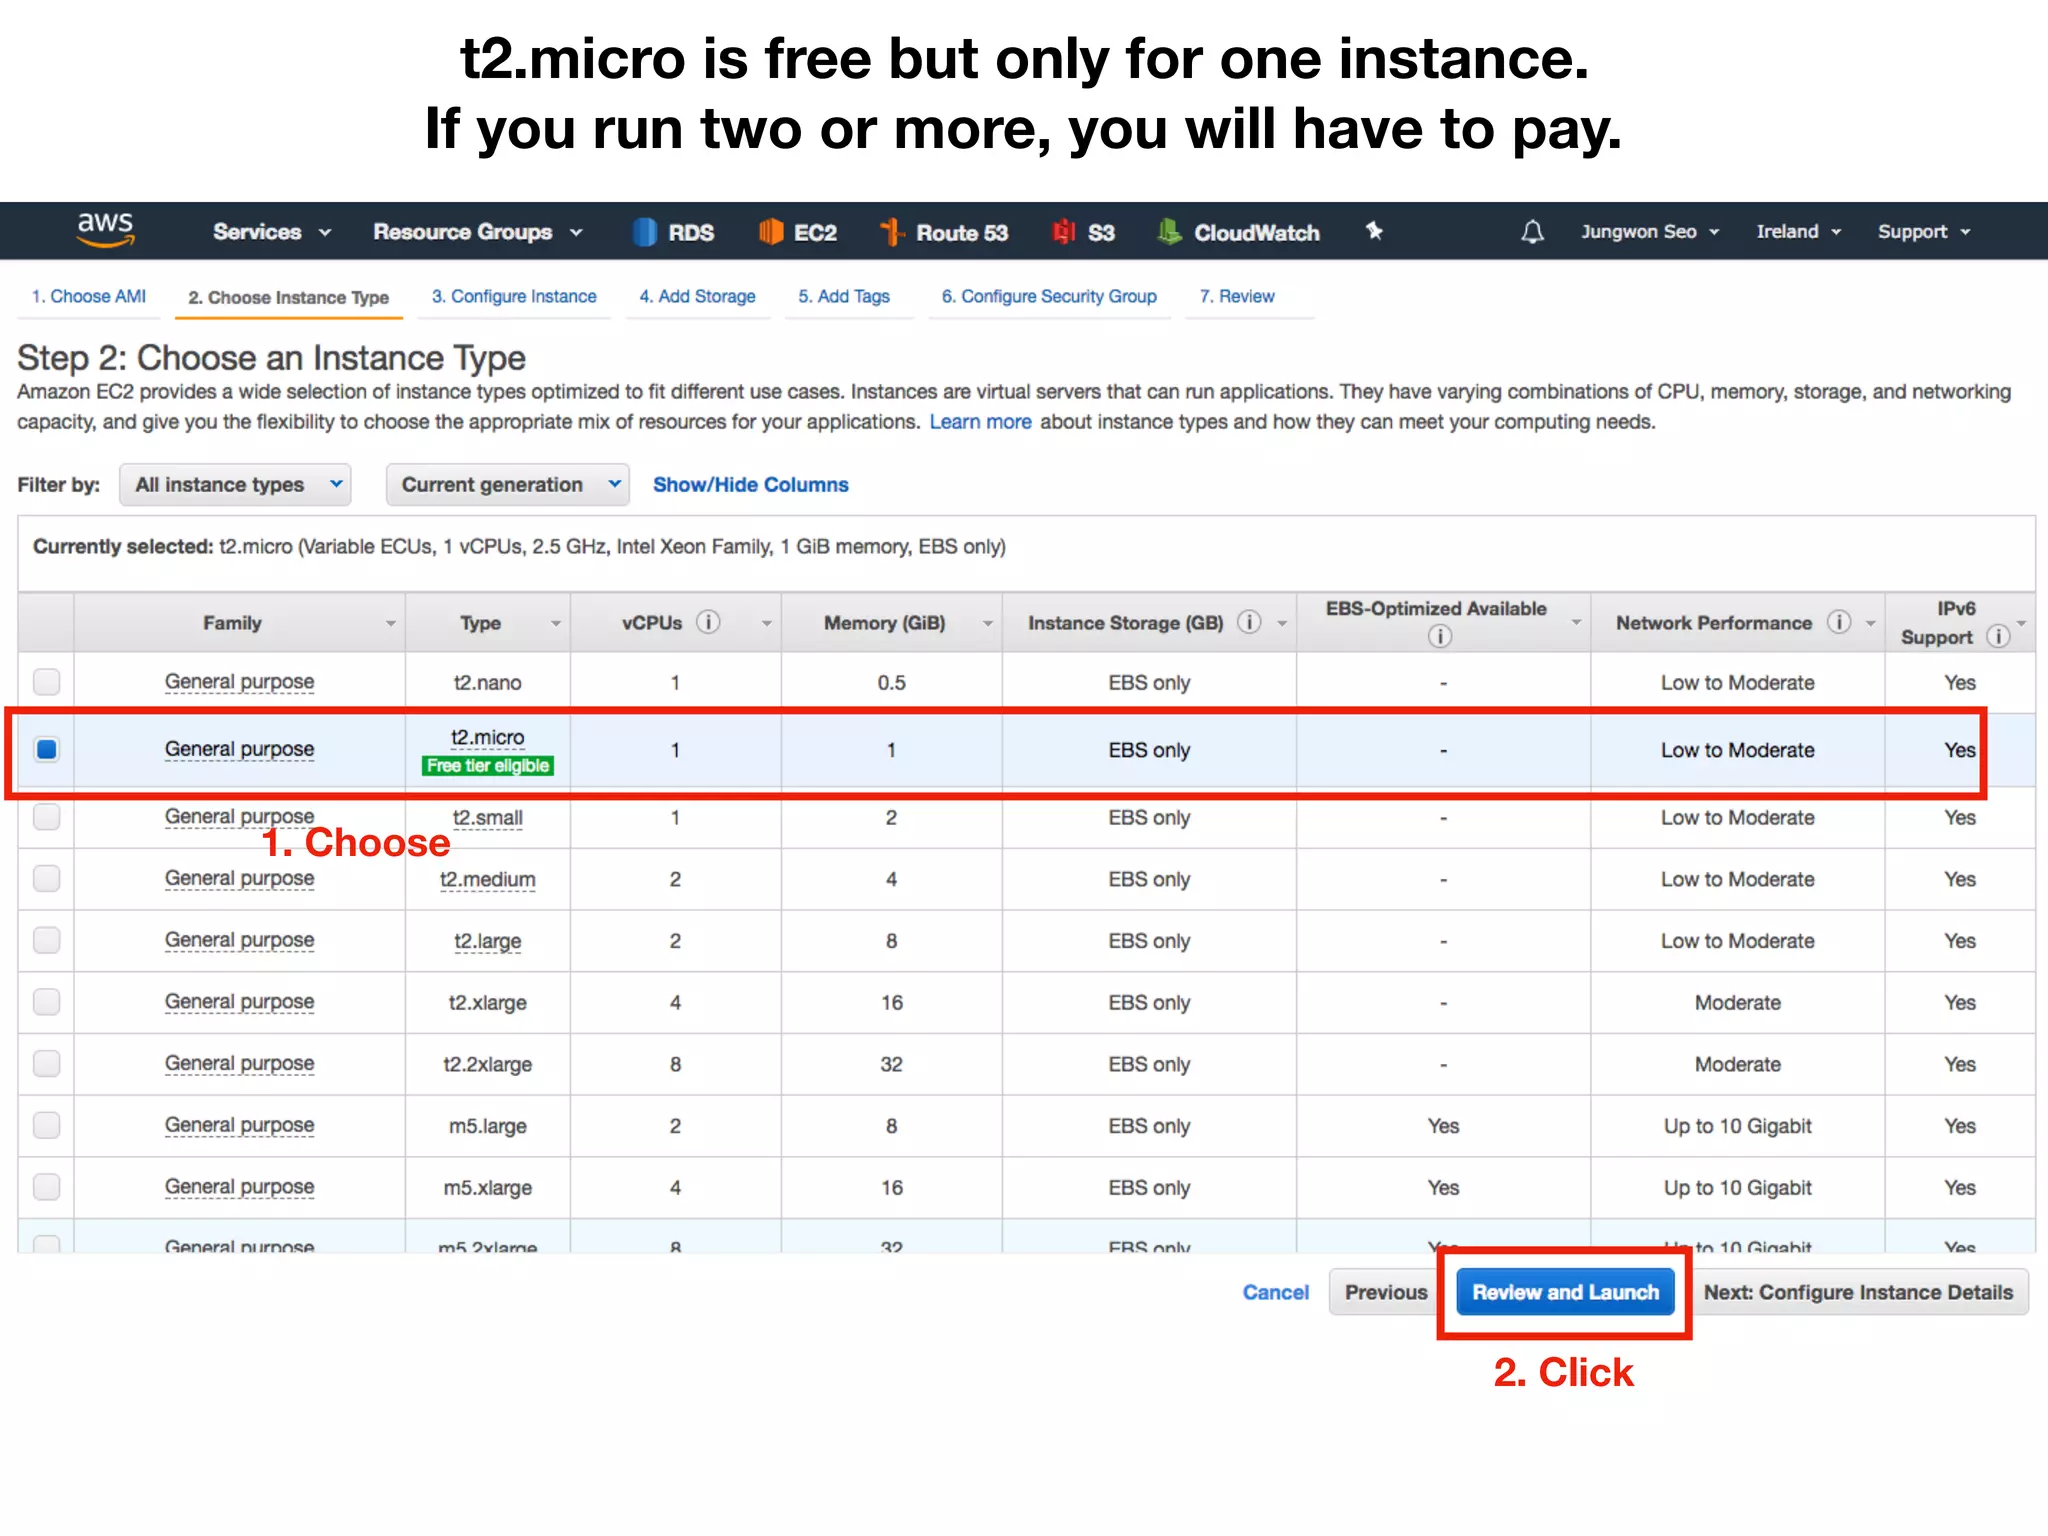Screen dimensions: 2048x1536
Task: Click the Previous button
Action: 1386,1292
